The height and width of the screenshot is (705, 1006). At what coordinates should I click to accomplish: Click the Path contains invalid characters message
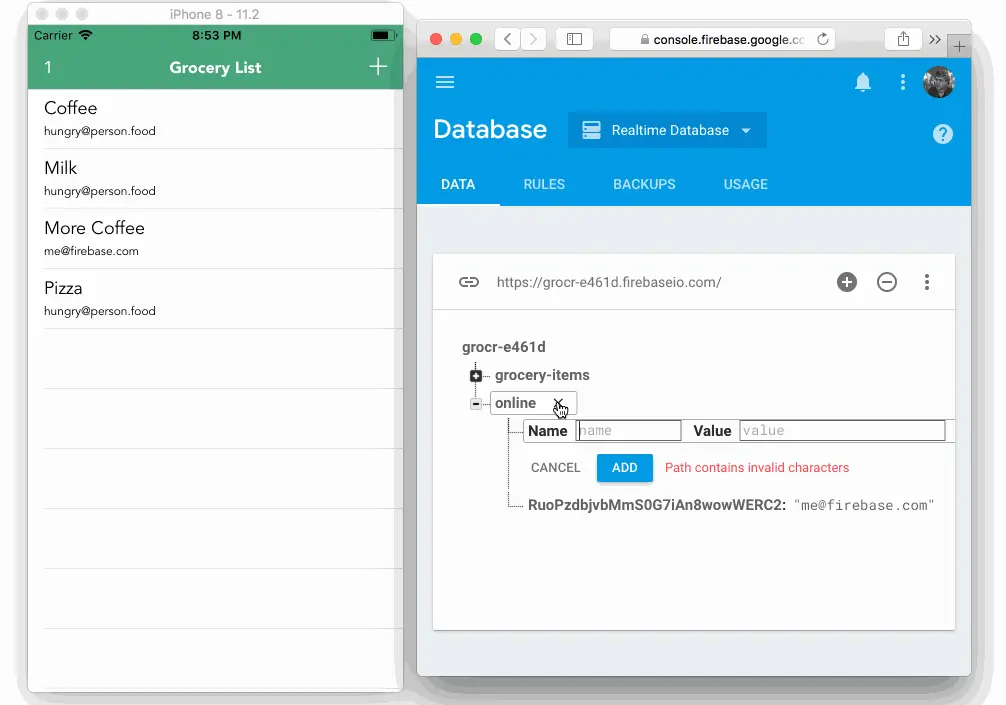(757, 468)
